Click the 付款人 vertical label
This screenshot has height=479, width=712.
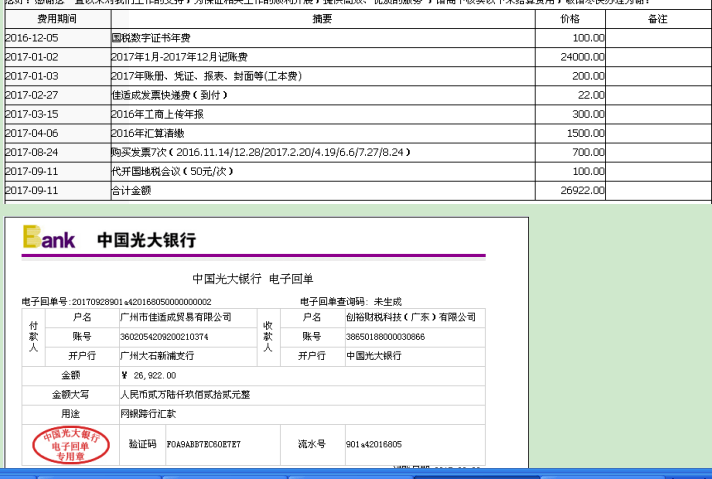[34, 336]
